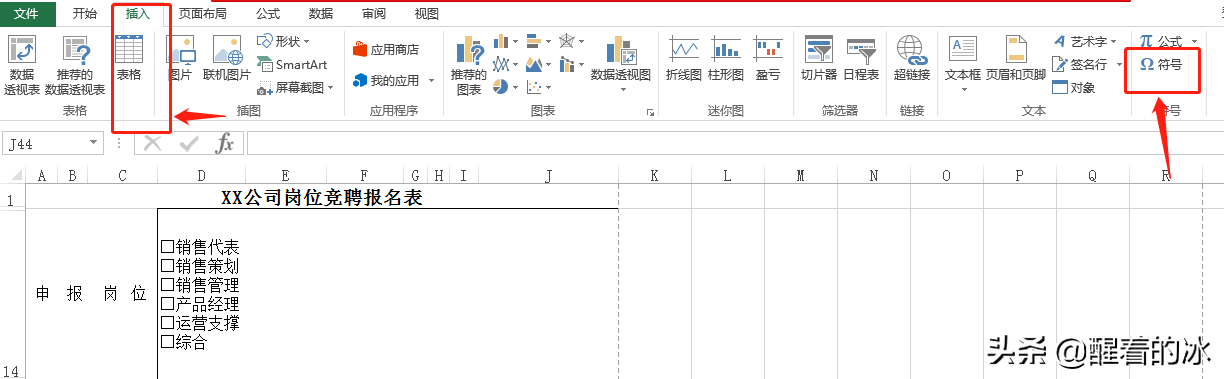Select row 1 header
This screenshot has height=379, width=1224.
pos(12,199)
